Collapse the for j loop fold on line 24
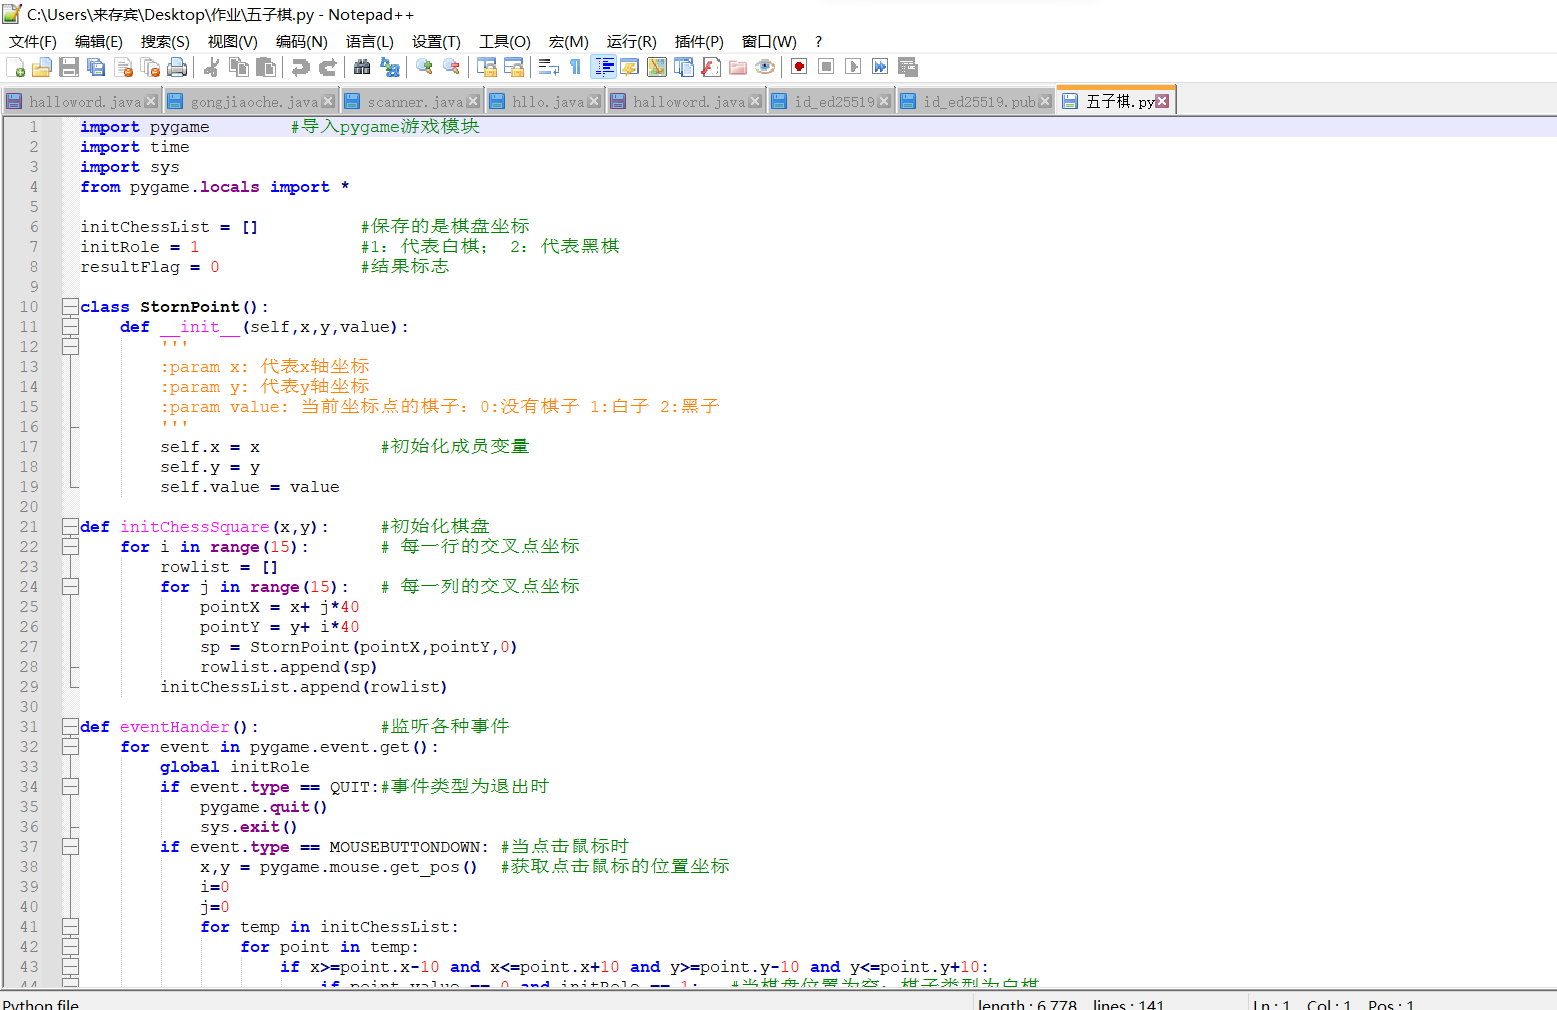 coord(70,587)
